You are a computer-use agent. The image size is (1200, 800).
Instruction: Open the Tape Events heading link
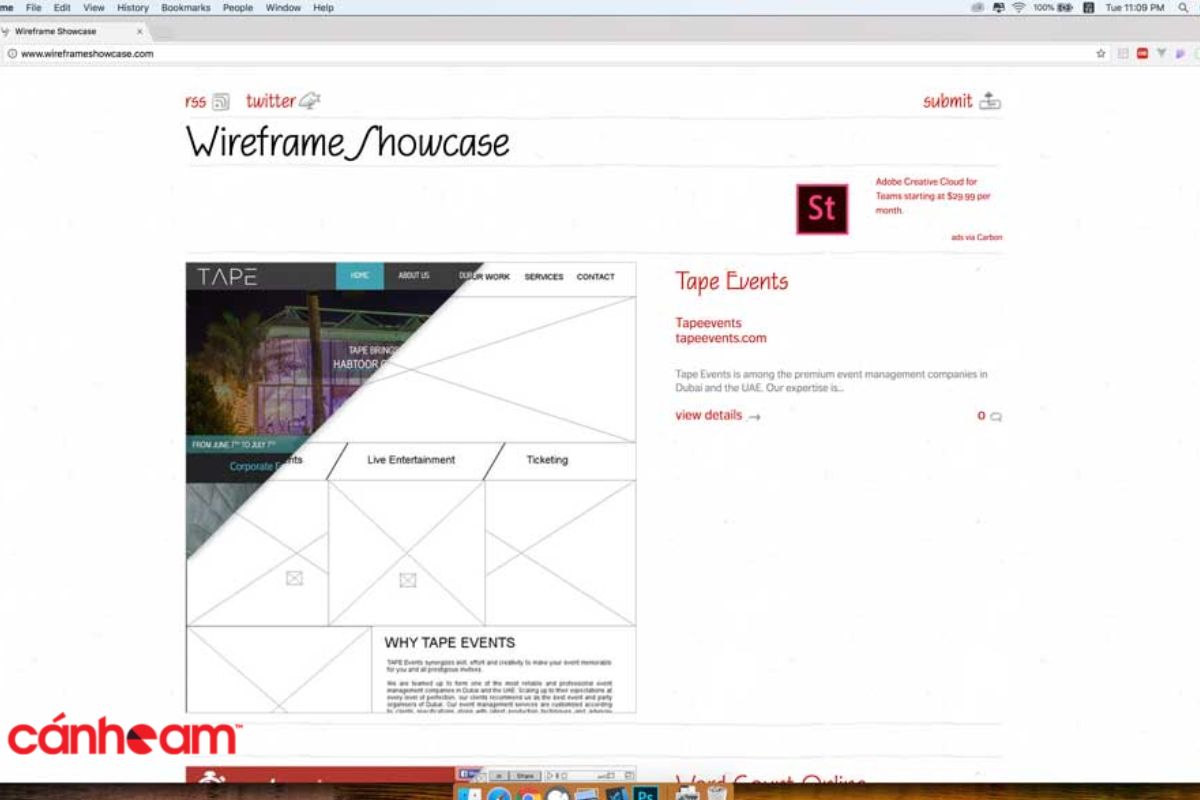click(x=732, y=281)
